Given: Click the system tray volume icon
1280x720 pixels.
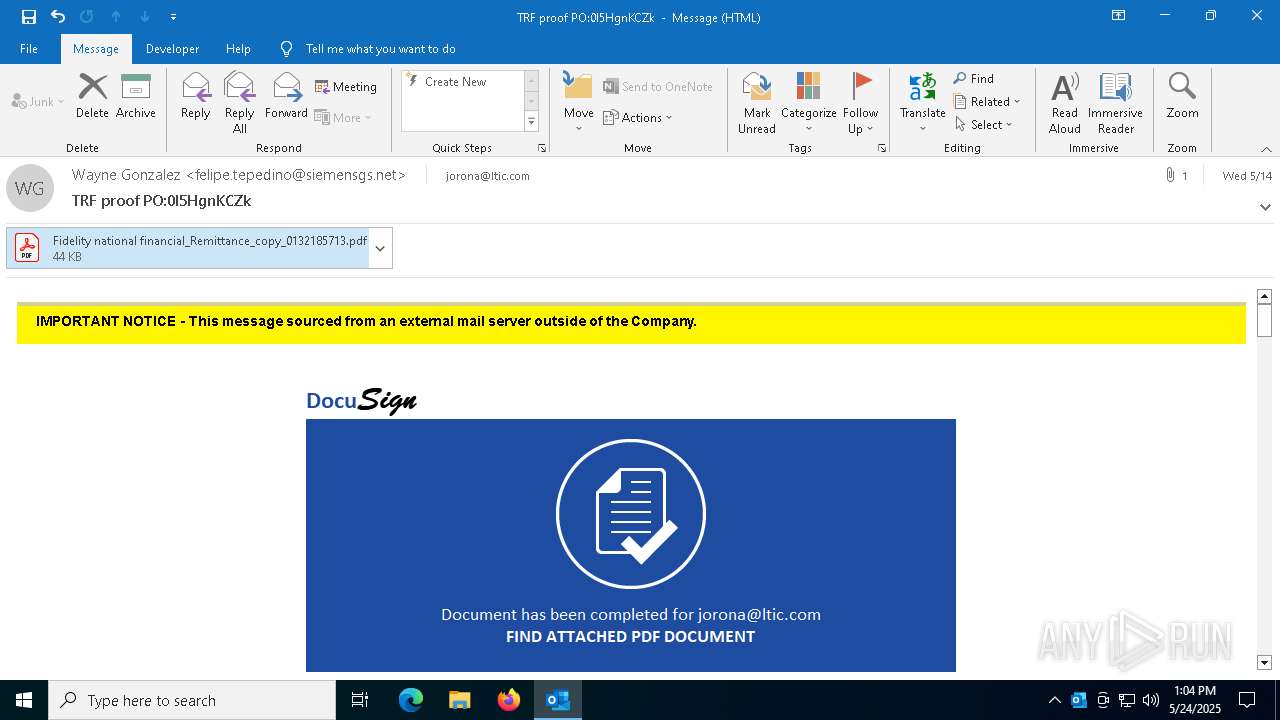Looking at the screenshot, I should tap(1151, 700).
